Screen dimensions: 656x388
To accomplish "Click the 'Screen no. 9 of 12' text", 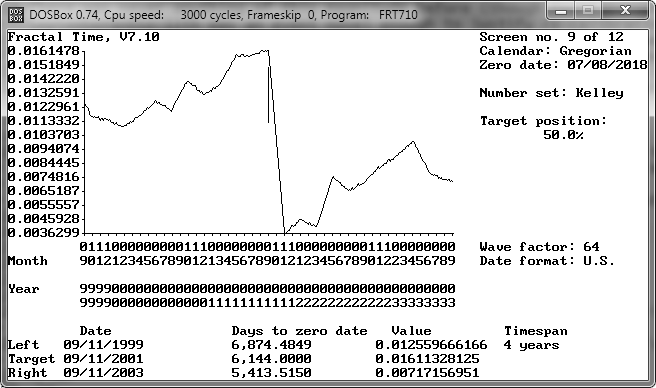I will tap(551, 37).
